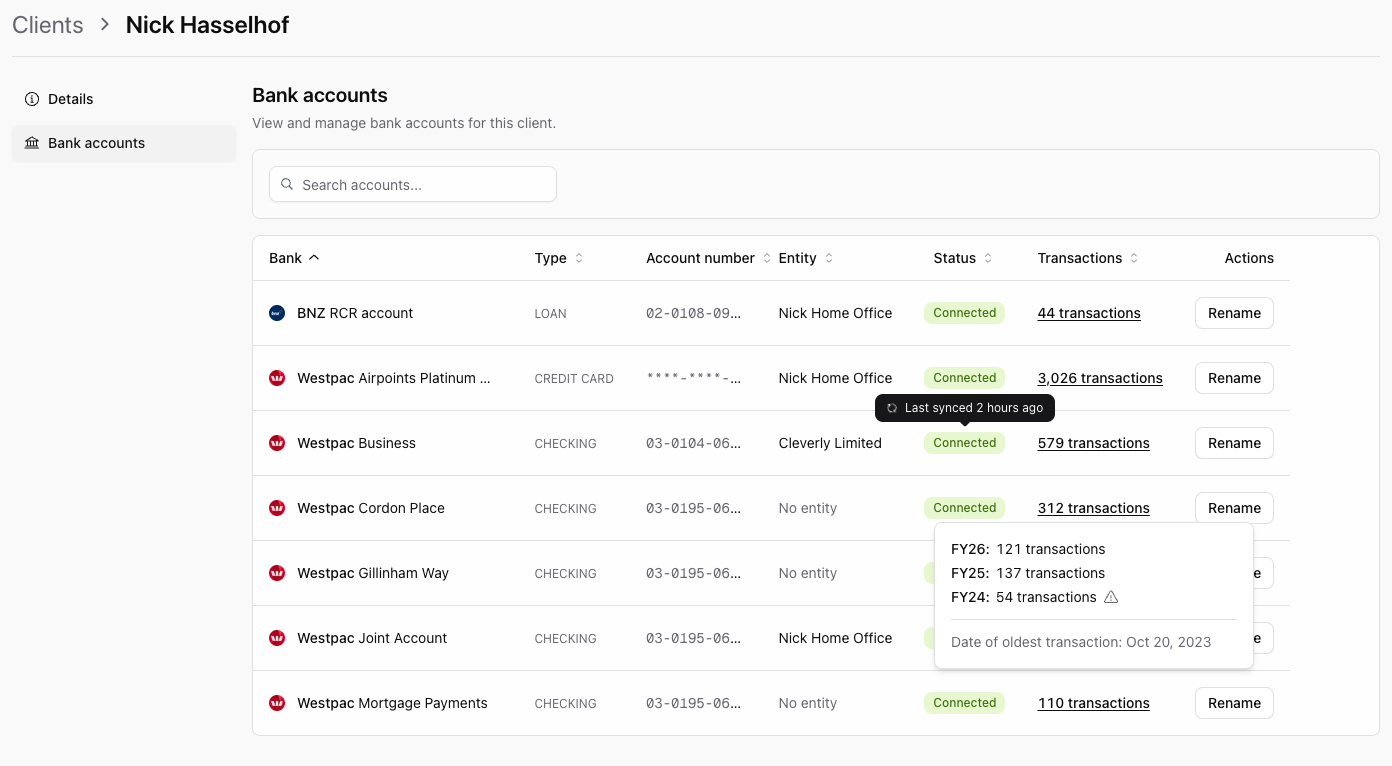Rename the BNZ RCR account
Screen dimensions: 1392x766
pos(1234,313)
